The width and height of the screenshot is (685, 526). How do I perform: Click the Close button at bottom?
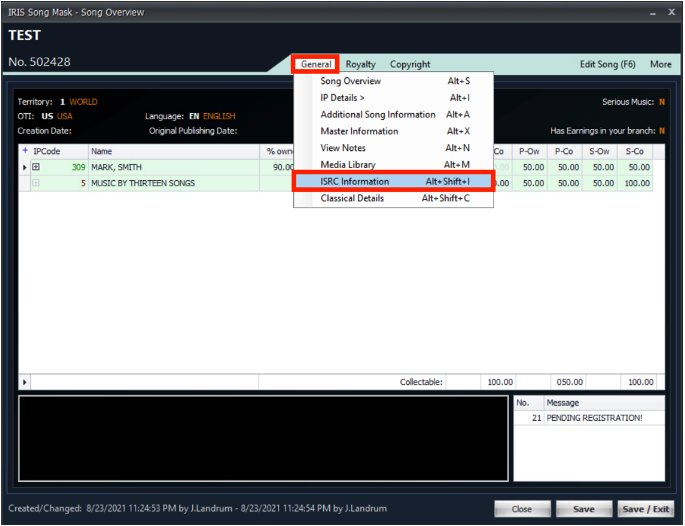click(522, 509)
